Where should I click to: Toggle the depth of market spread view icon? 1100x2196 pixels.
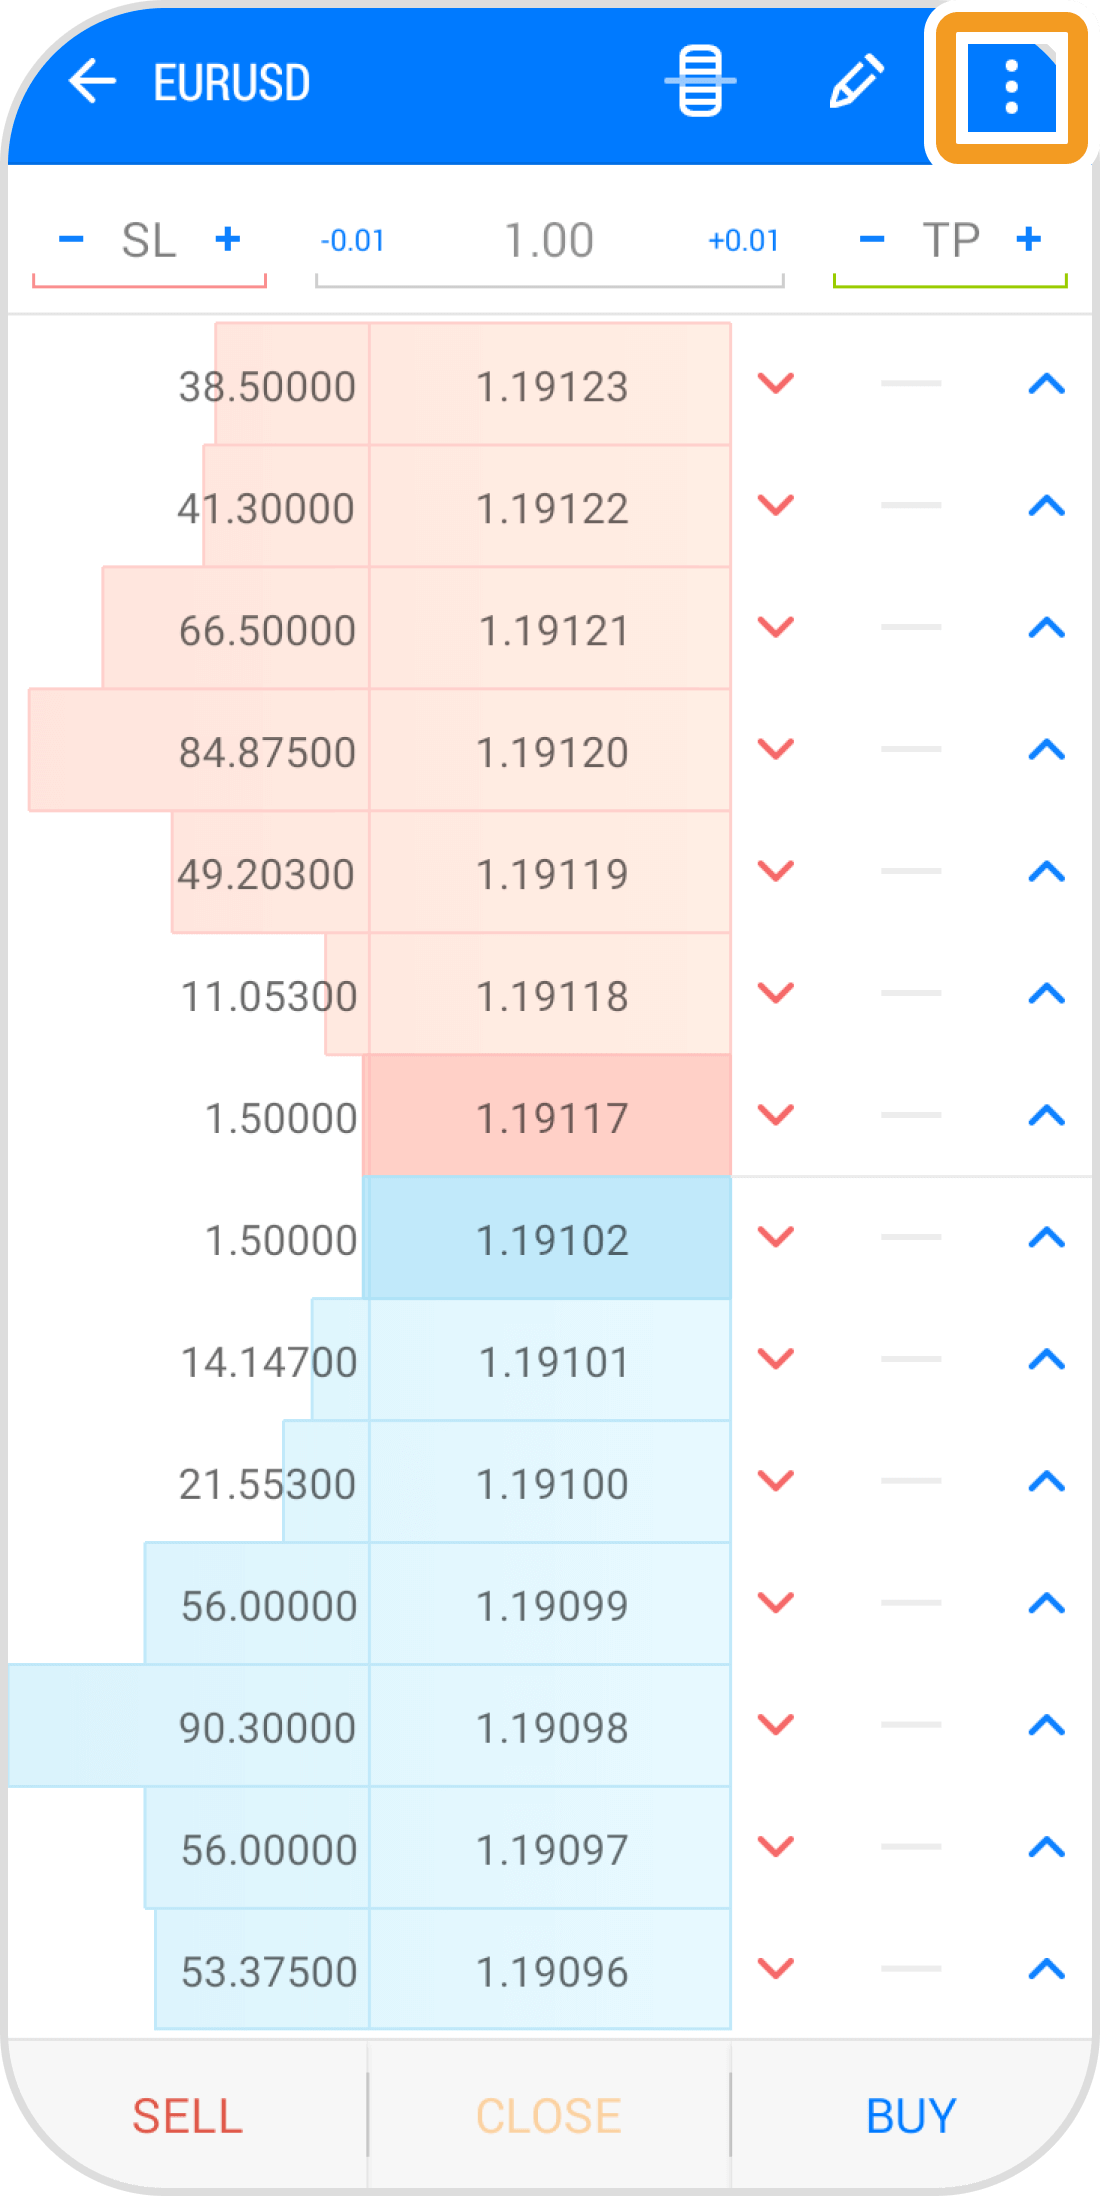coord(700,82)
